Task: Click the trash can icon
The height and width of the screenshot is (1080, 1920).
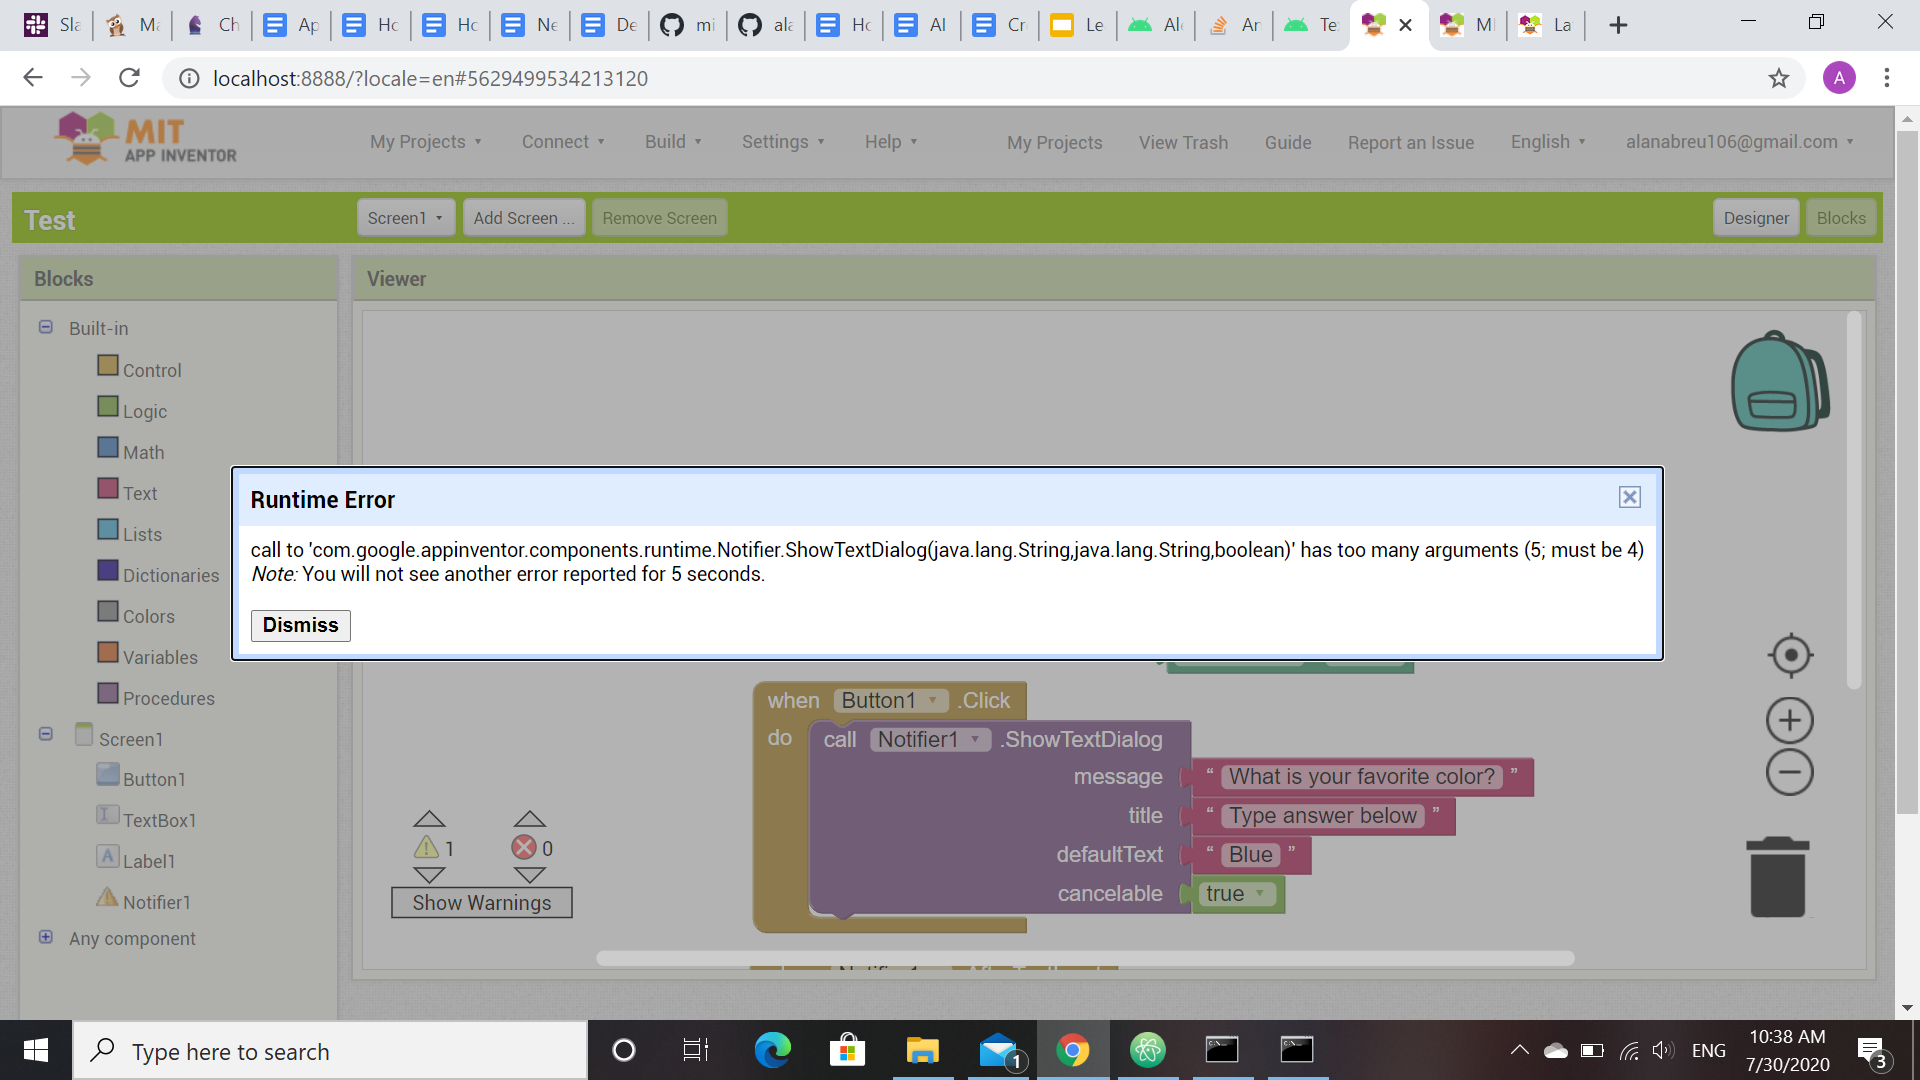Action: tap(1778, 878)
